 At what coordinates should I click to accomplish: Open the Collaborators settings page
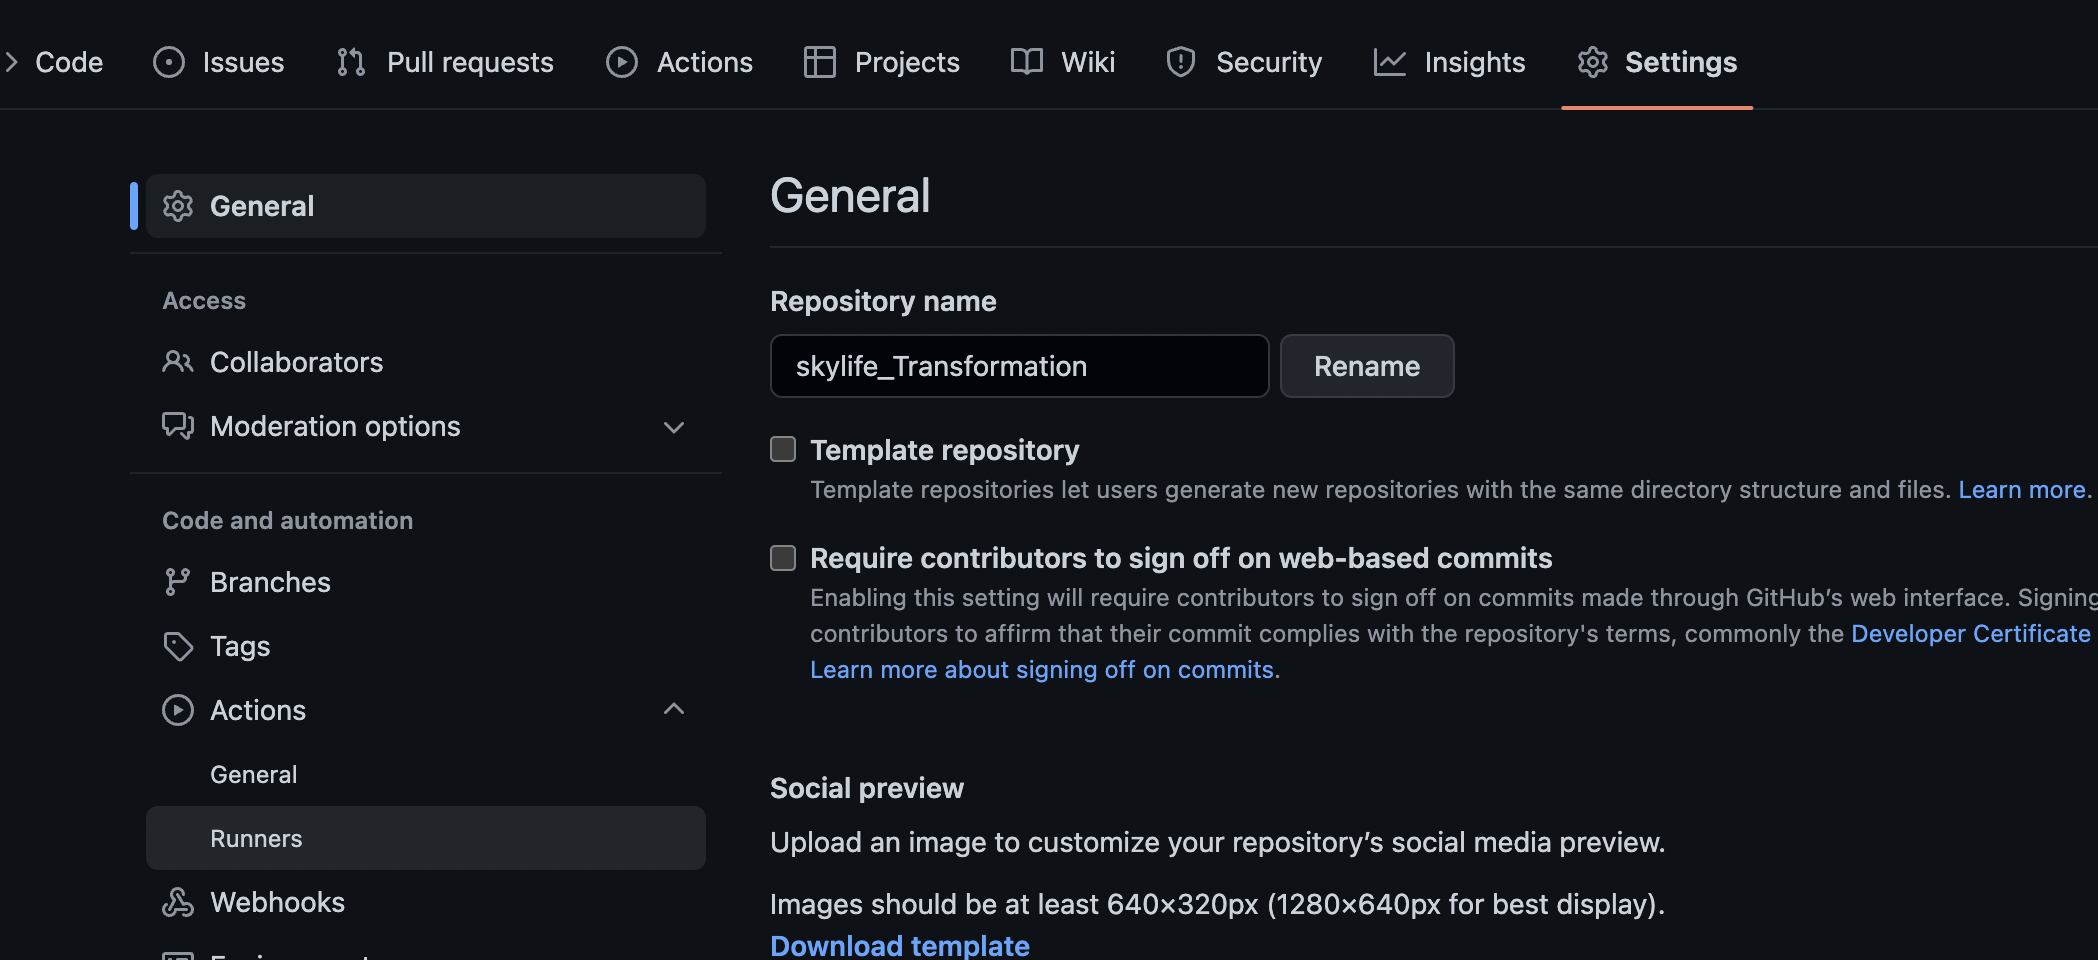click(296, 362)
